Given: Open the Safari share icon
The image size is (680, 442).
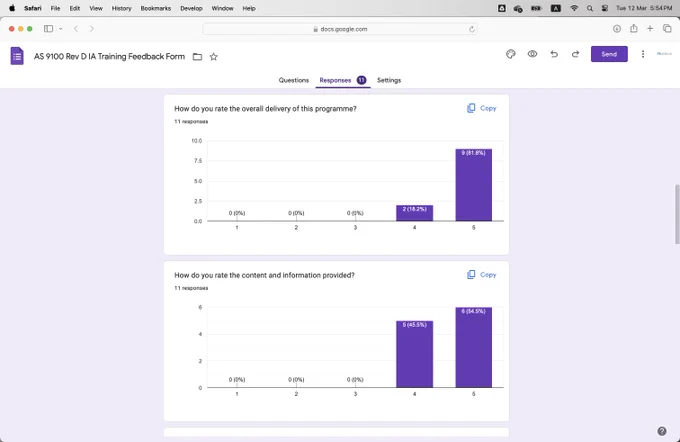Looking at the screenshot, I should (x=634, y=29).
